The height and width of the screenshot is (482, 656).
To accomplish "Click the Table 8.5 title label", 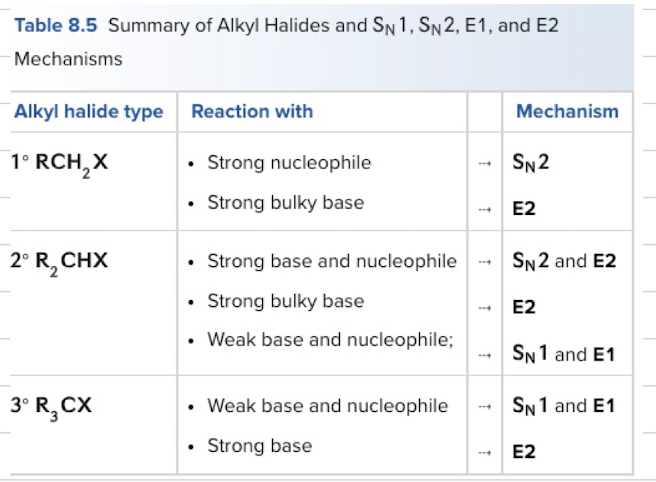I will click(56, 26).
